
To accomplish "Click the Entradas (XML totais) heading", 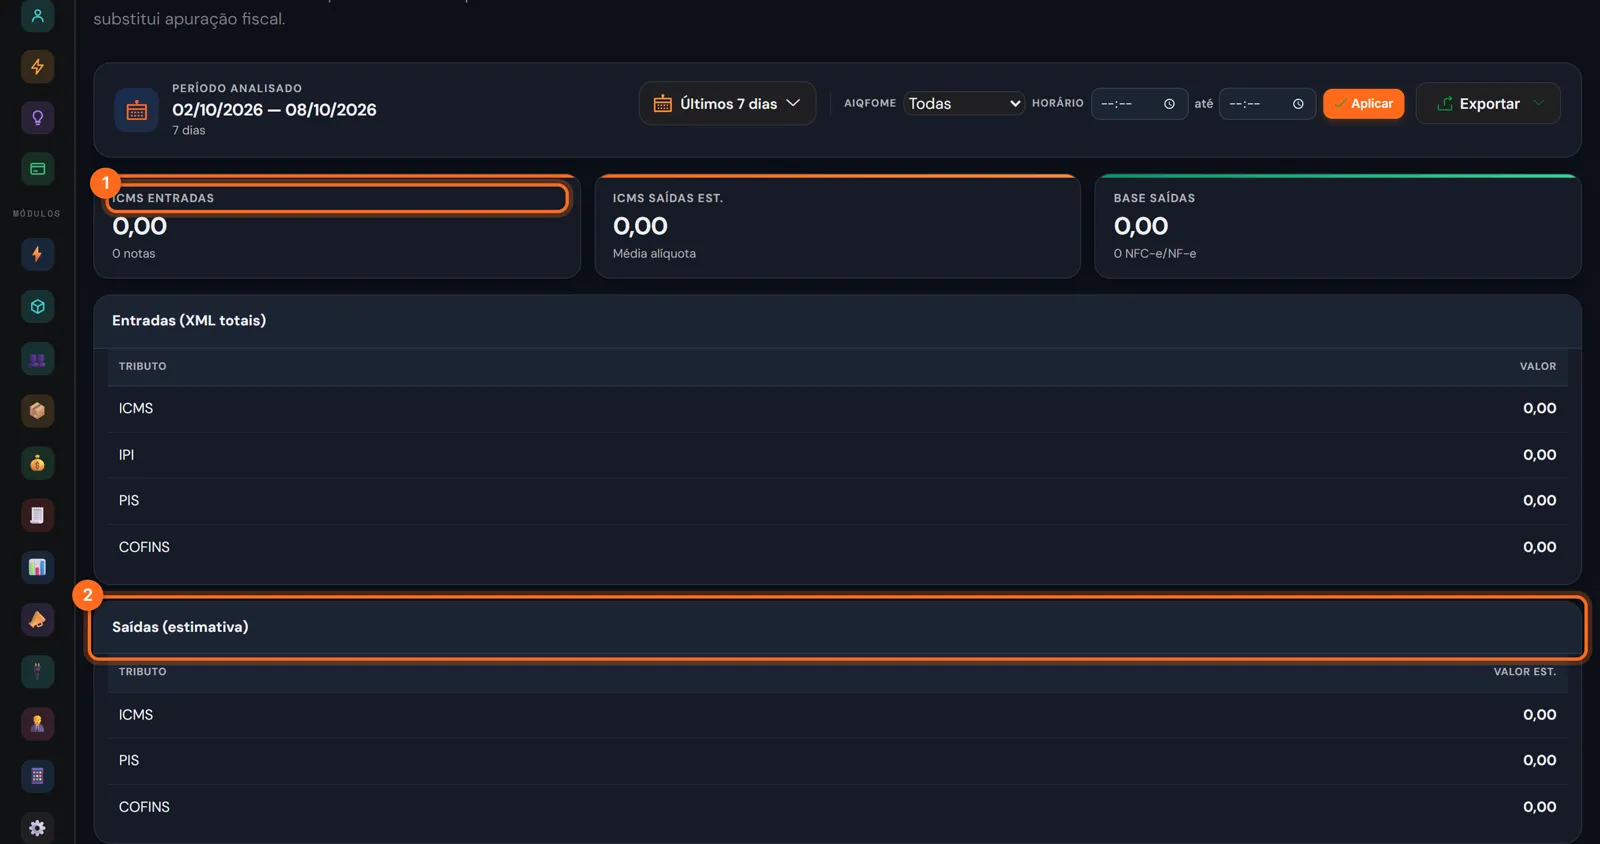I will [x=189, y=321].
